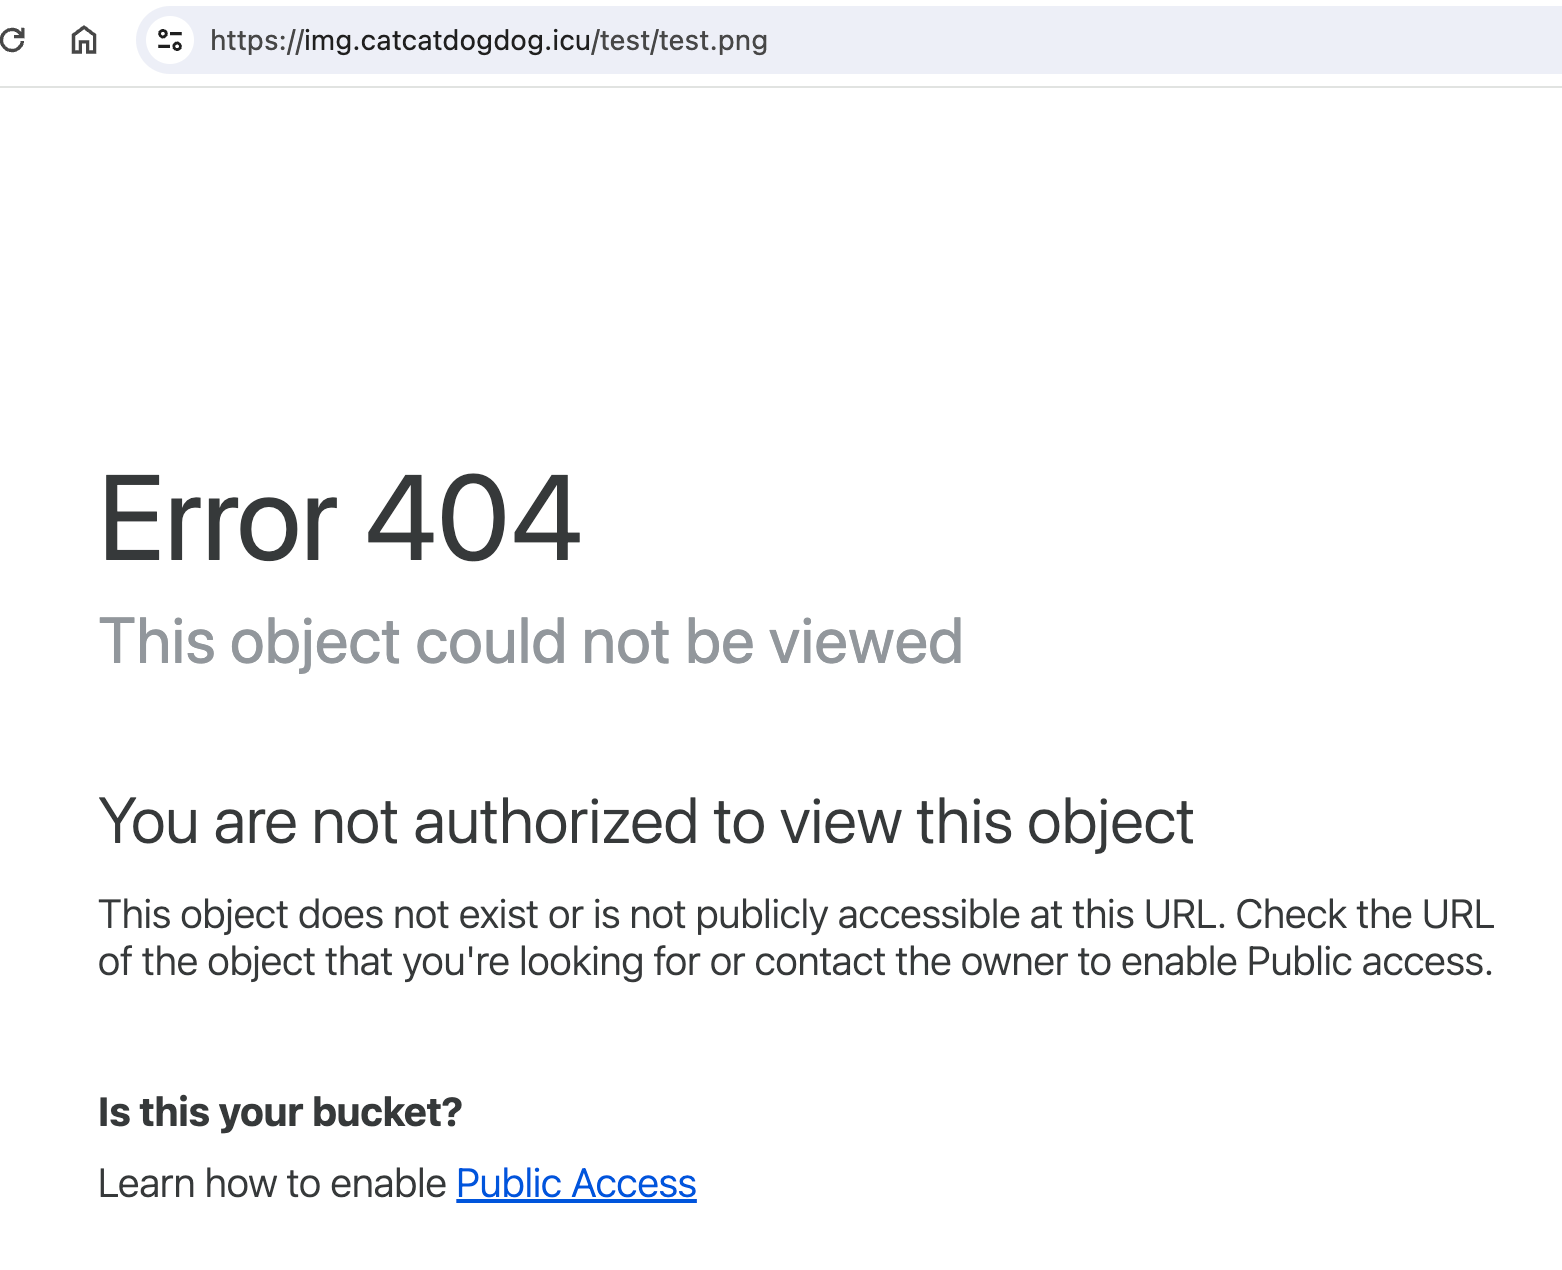Go to the browser home page icon
1562x1270 pixels.
tap(84, 40)
